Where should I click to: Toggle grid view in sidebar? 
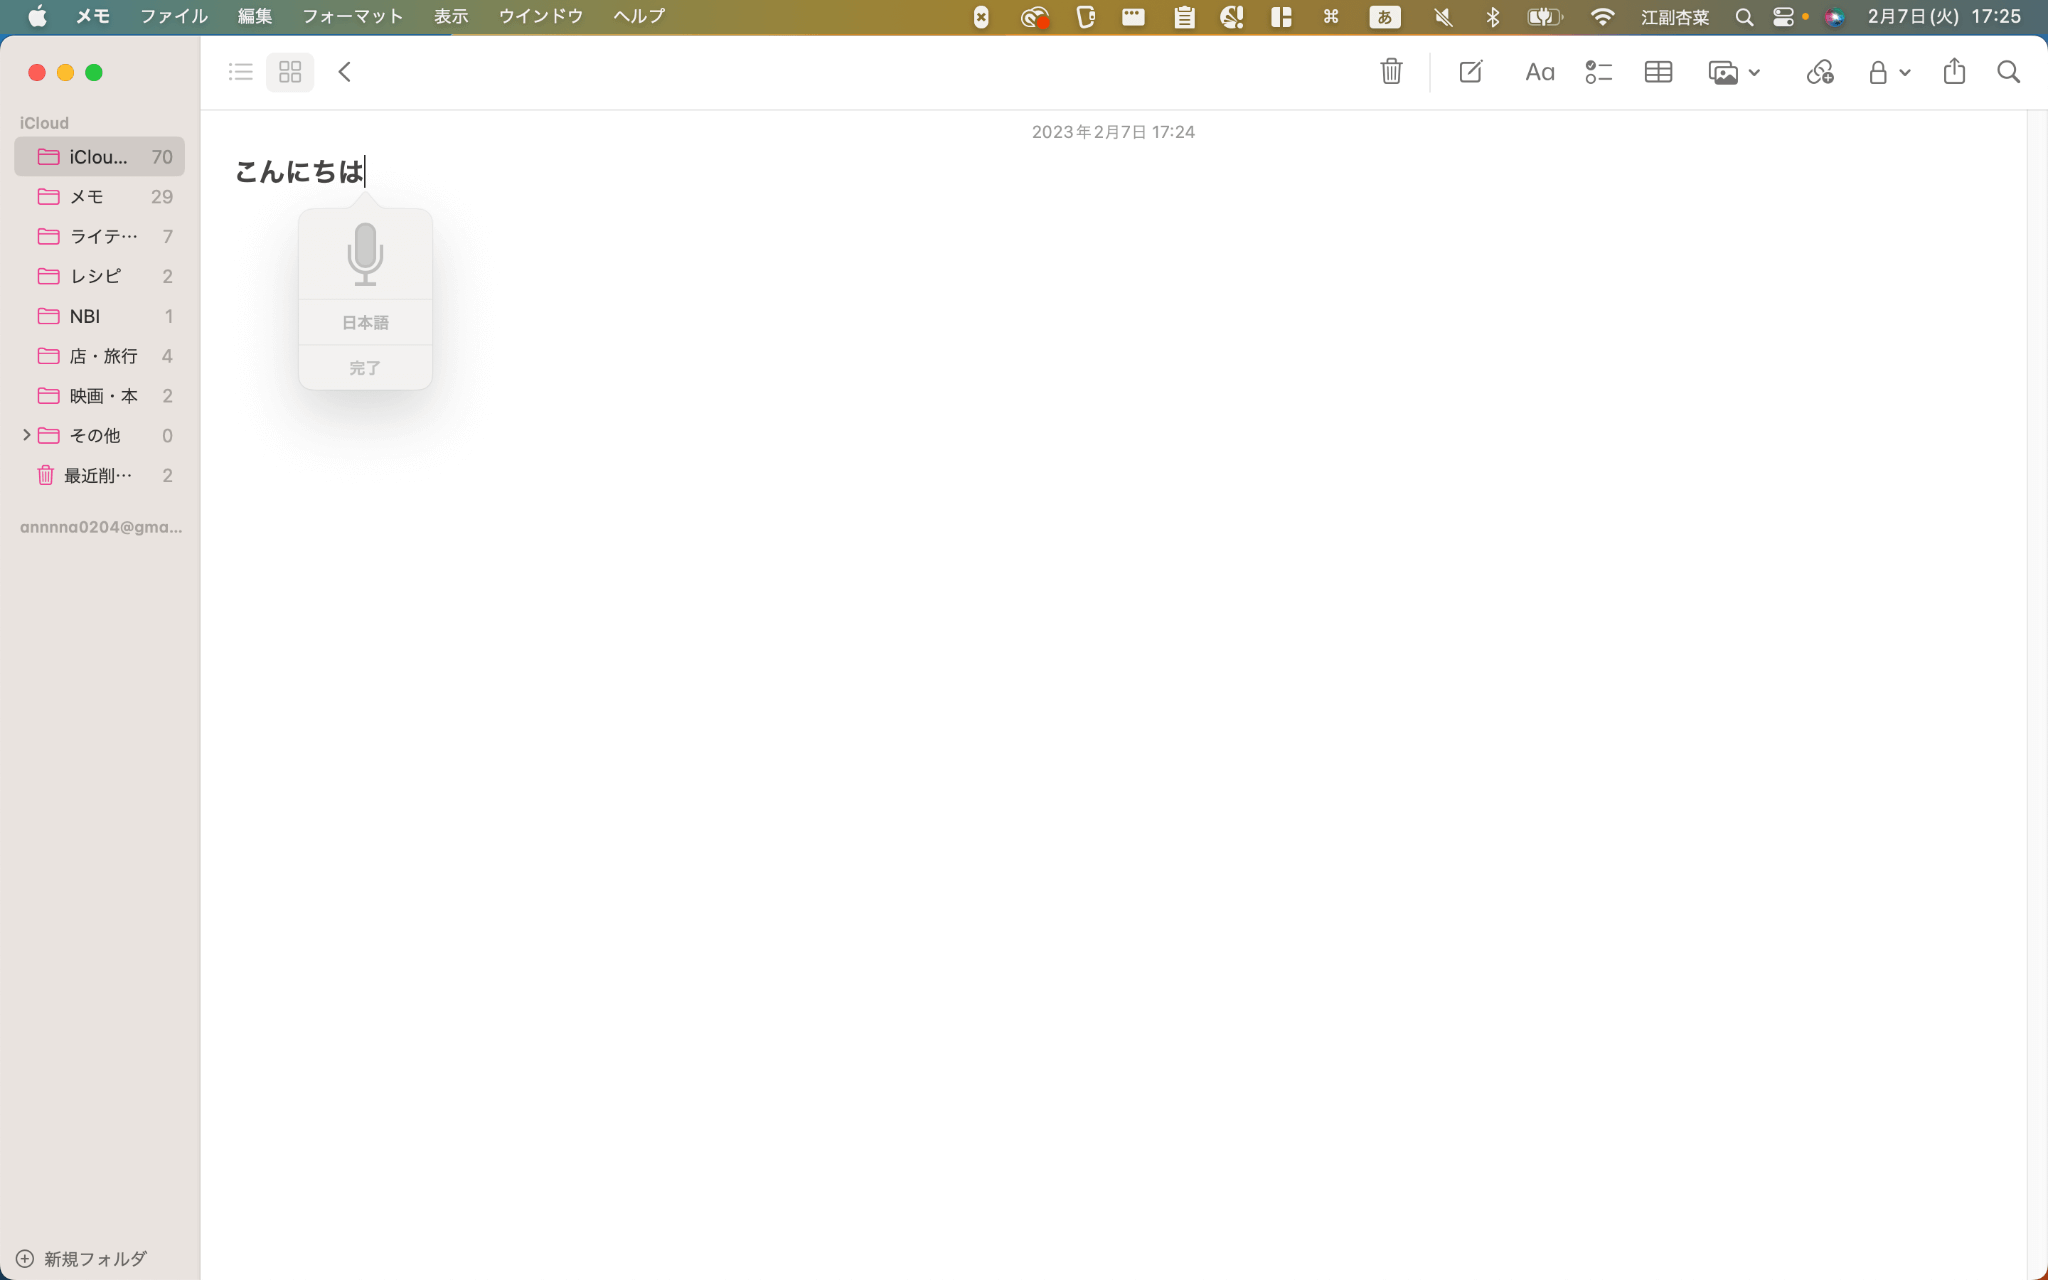[290, 71]
